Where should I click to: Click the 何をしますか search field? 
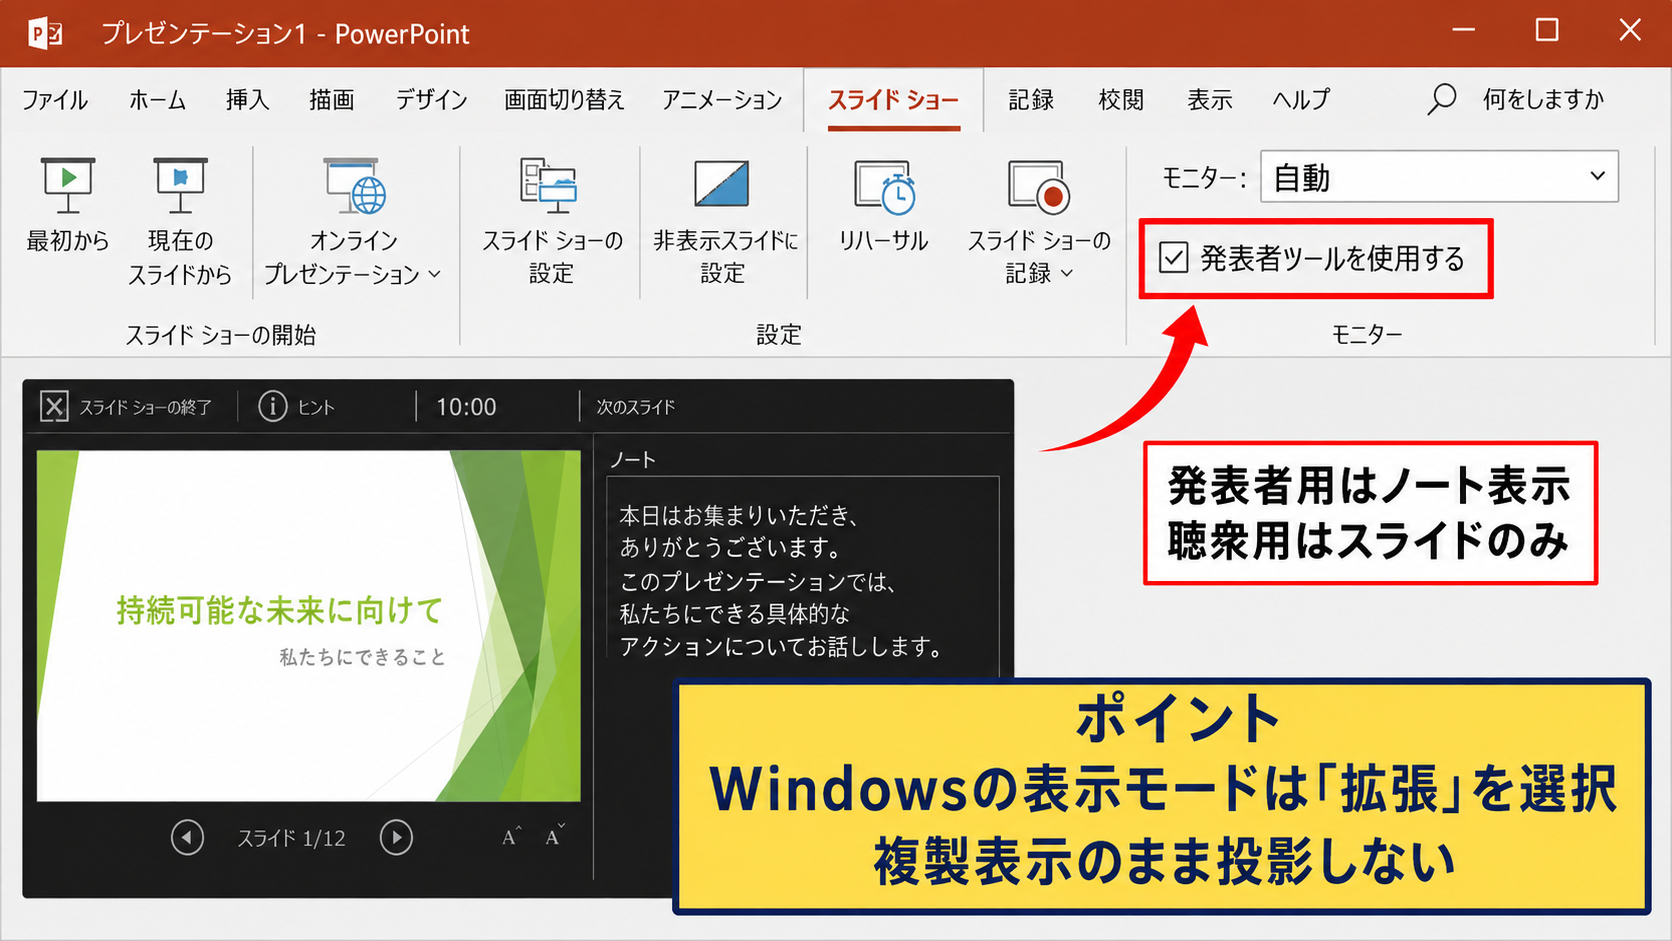point(1543,99)
